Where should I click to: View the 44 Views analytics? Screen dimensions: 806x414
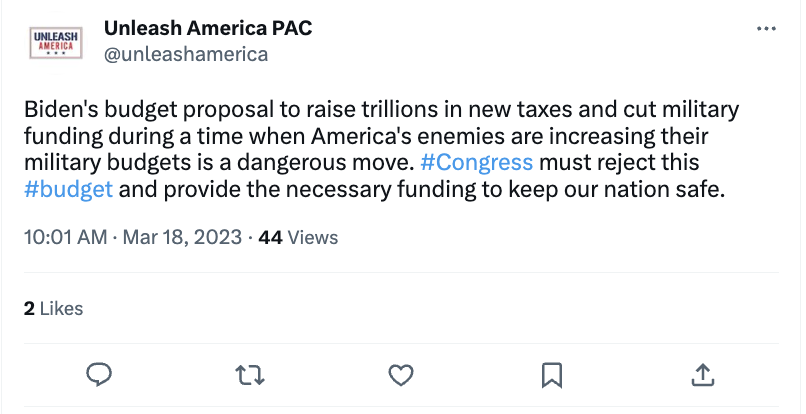298,237
